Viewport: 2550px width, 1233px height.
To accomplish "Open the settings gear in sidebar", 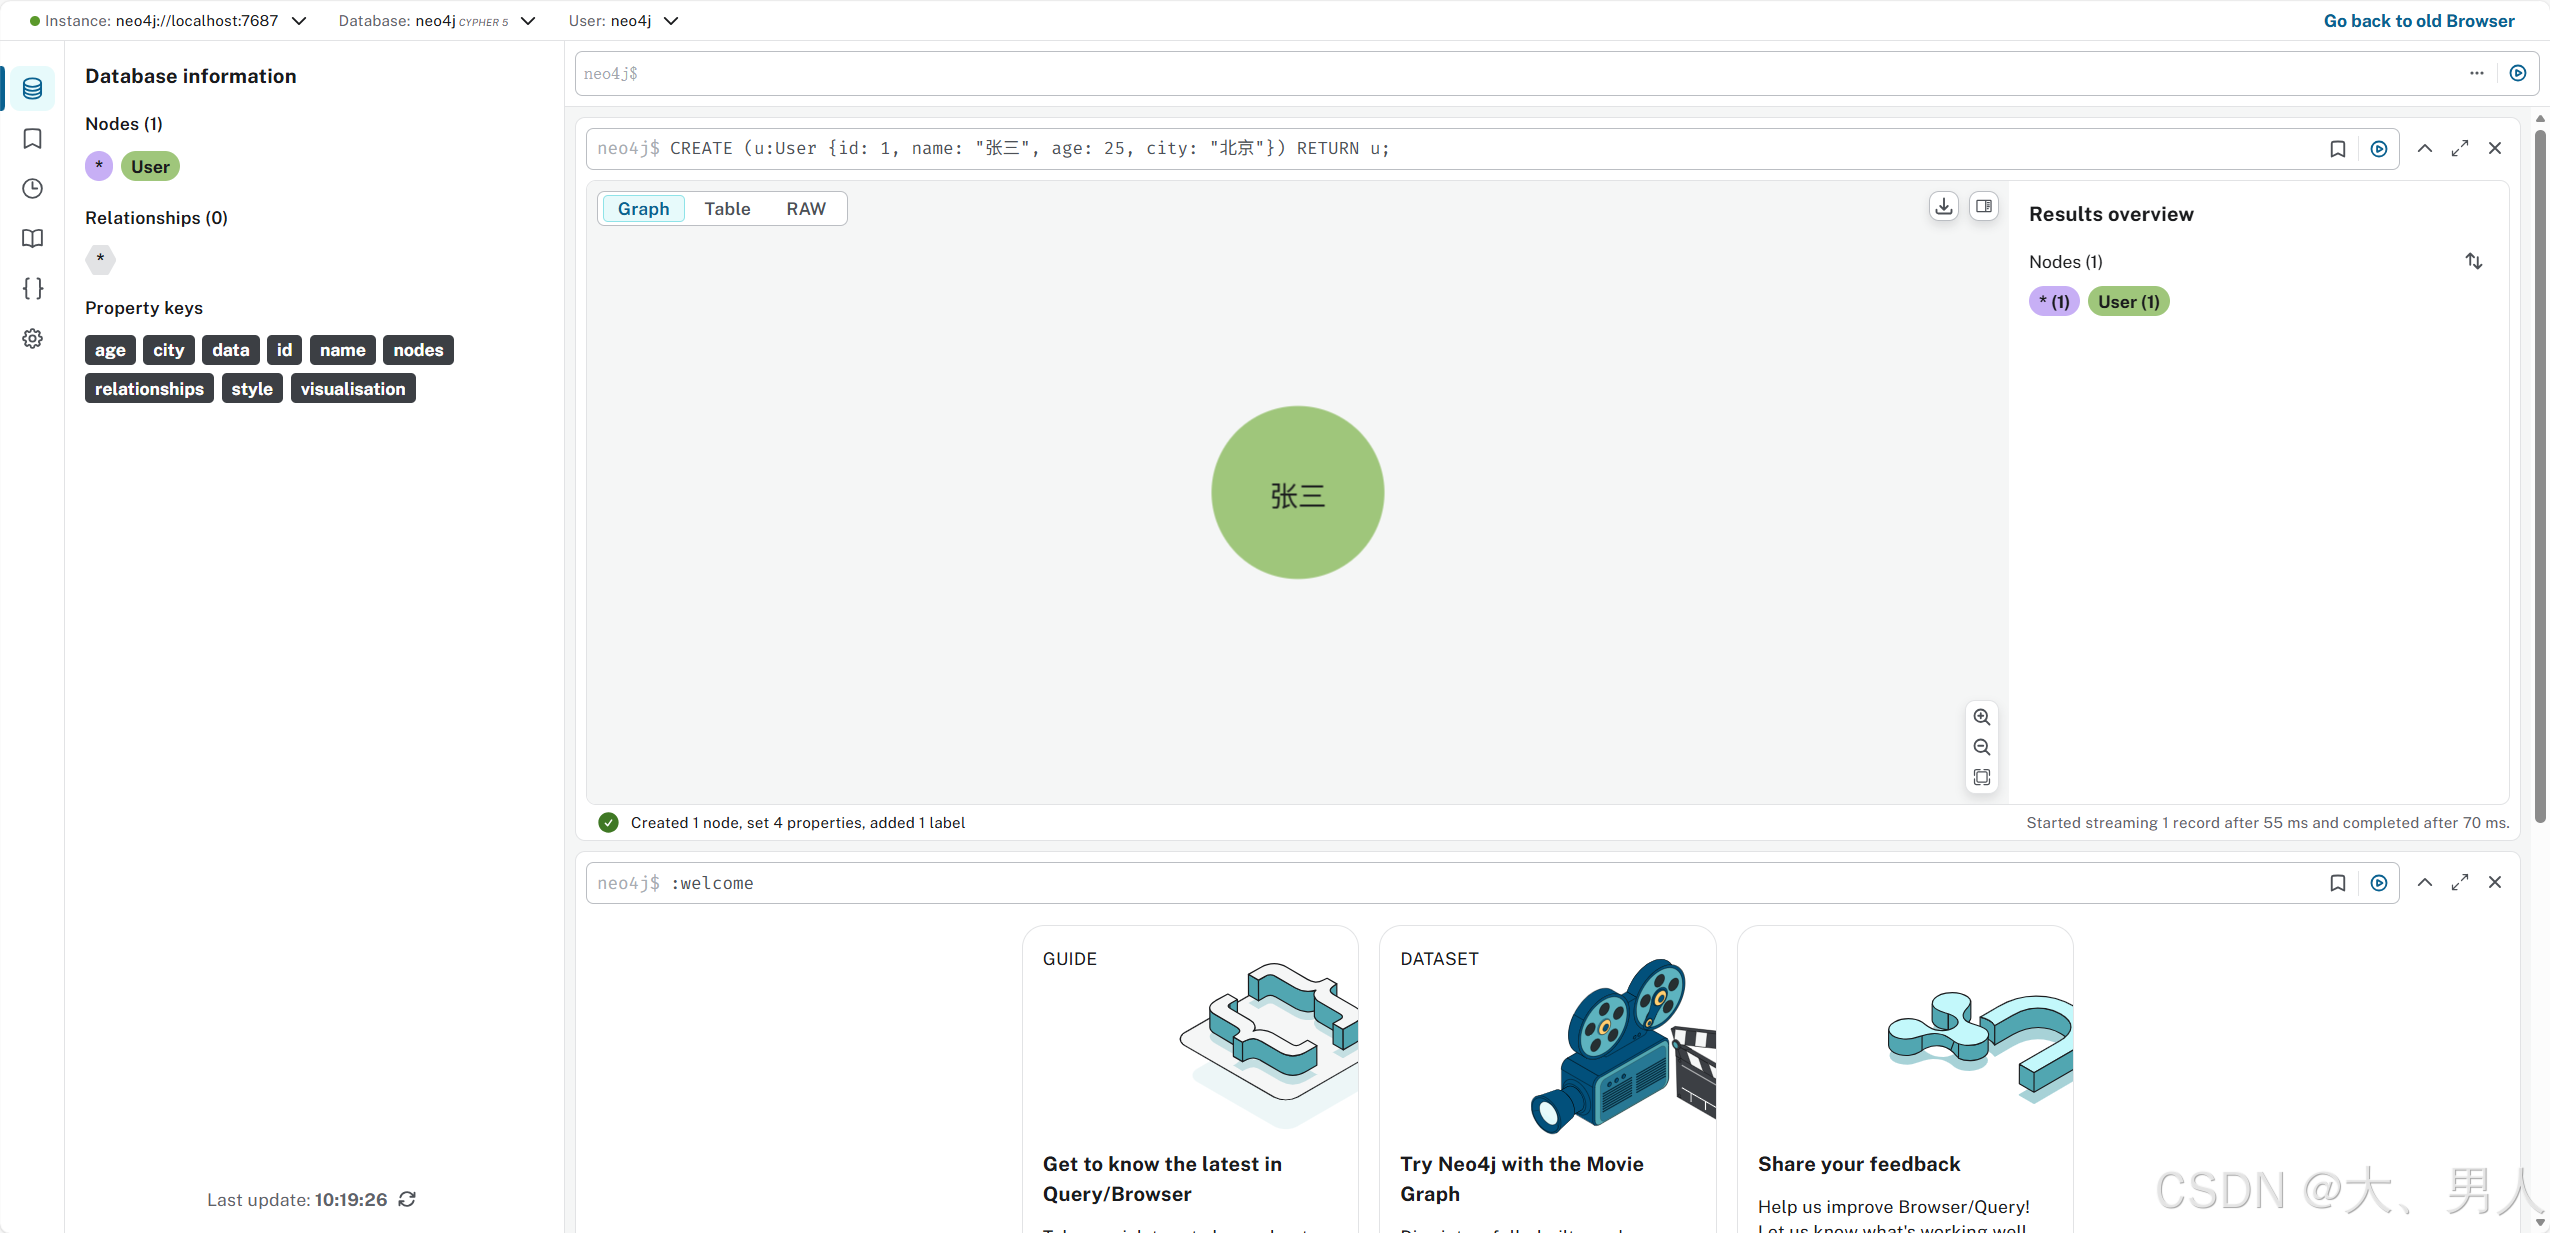I will tap(32, 339).
